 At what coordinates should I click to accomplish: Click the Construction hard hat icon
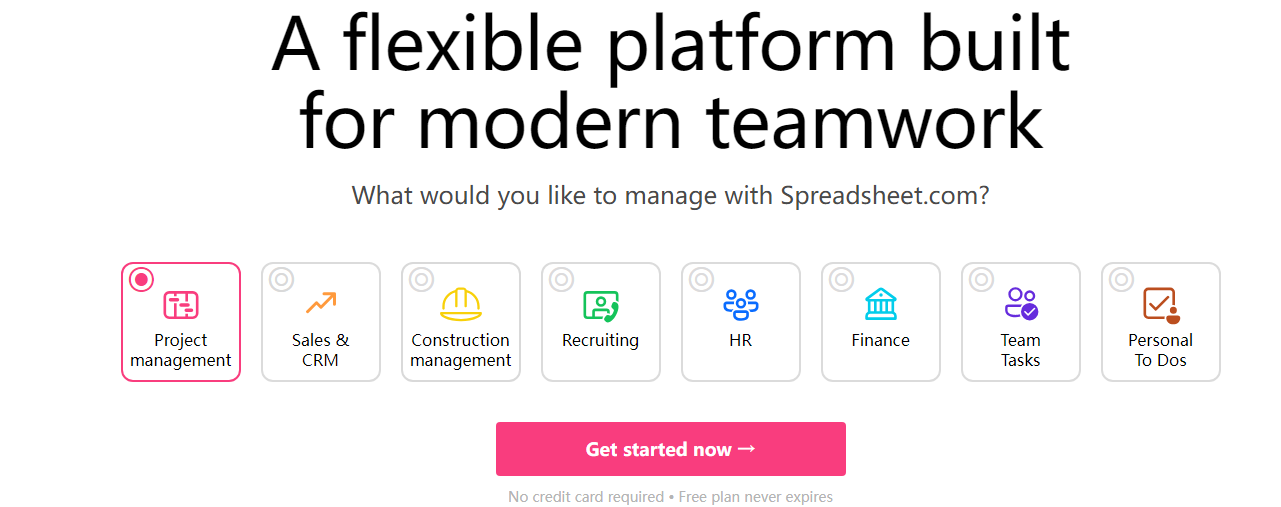tap(461, 304)
